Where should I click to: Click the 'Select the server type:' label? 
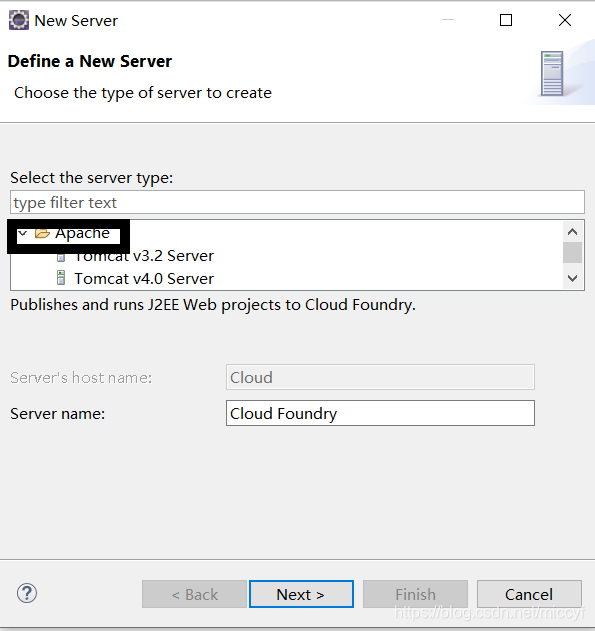(92, 177)
